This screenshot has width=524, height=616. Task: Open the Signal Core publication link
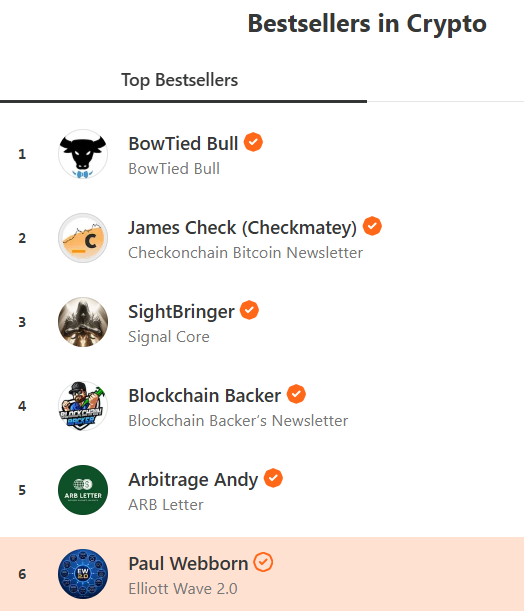coord(169,337)
